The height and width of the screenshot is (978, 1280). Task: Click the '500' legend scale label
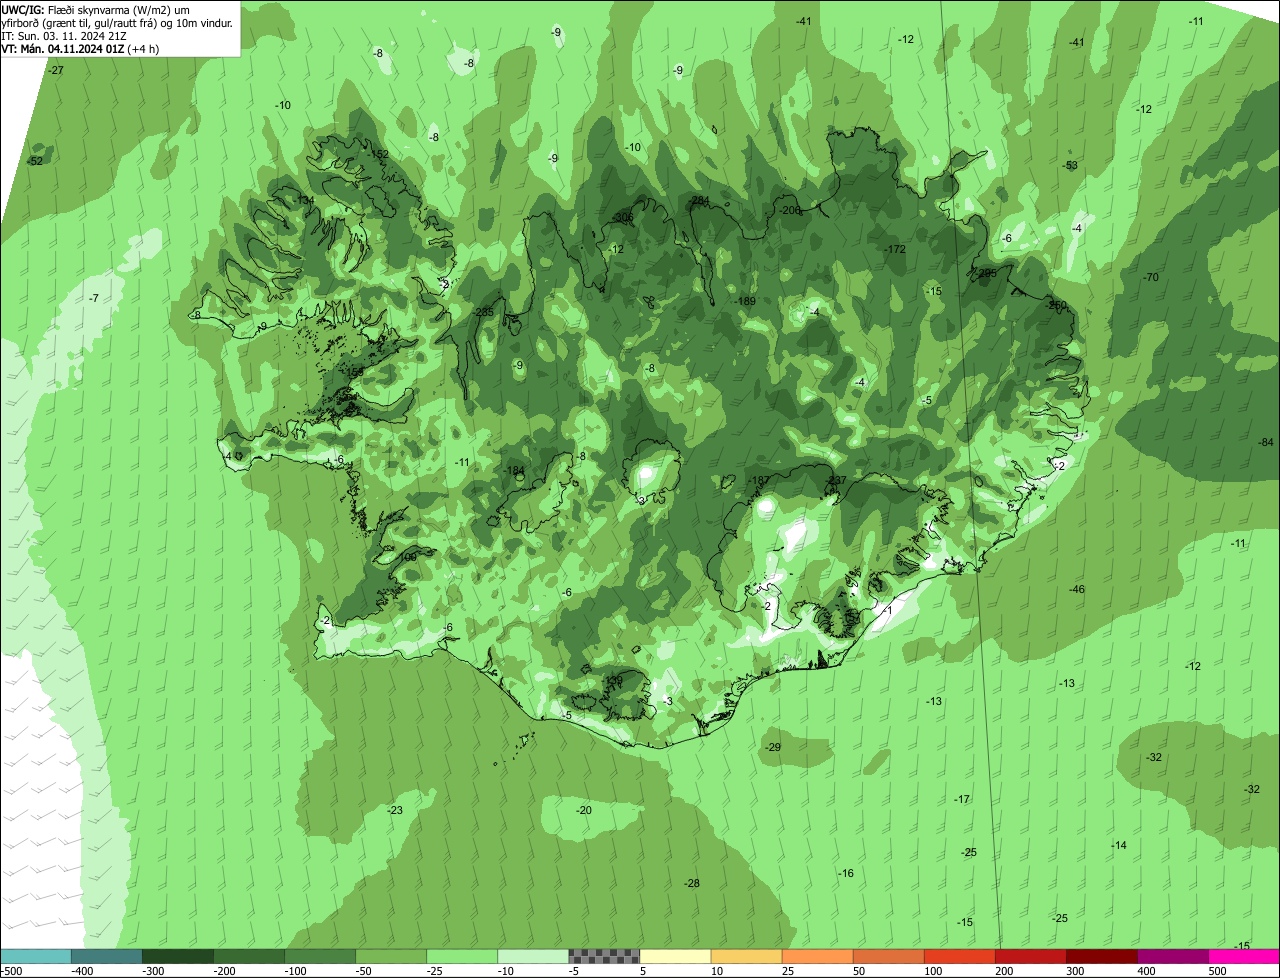coord(1217,971)
